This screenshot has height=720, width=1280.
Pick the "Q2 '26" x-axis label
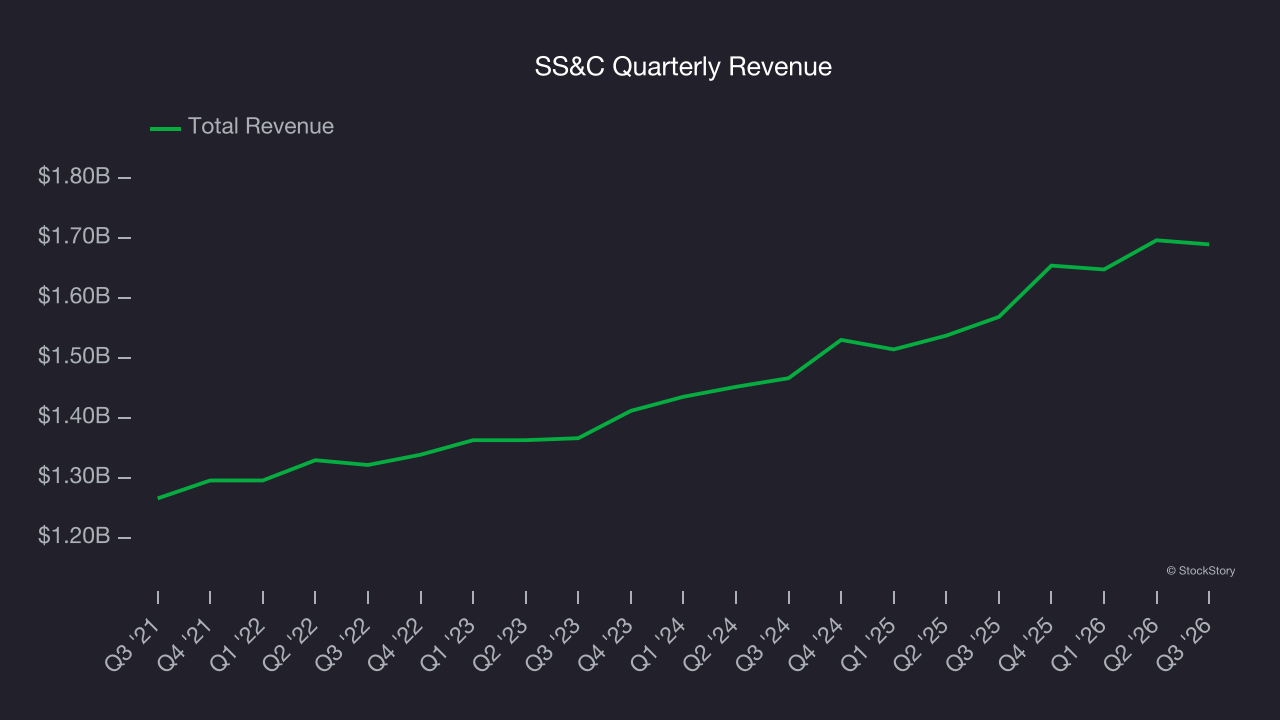point(1131,643)
